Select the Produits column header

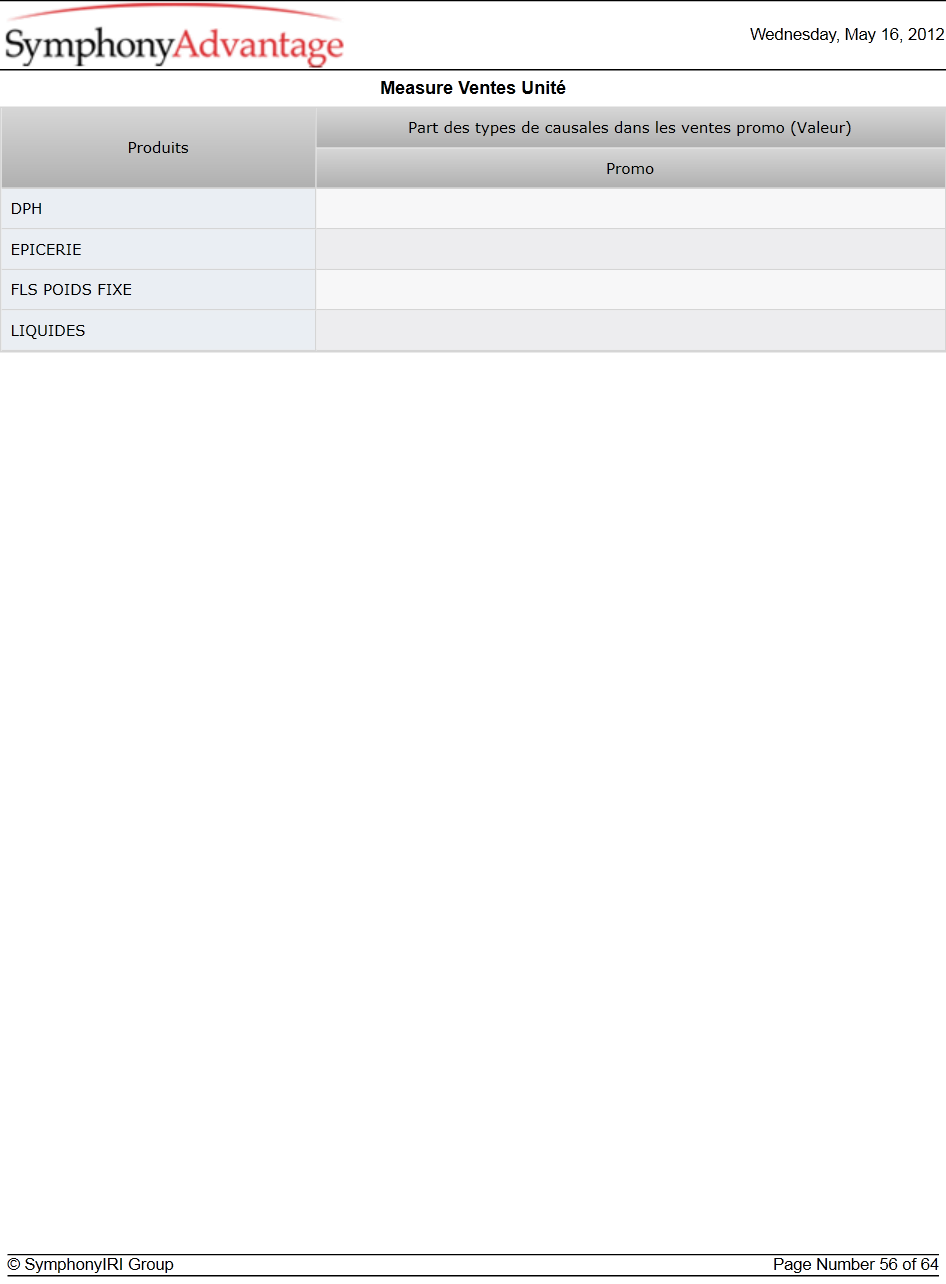158,148
